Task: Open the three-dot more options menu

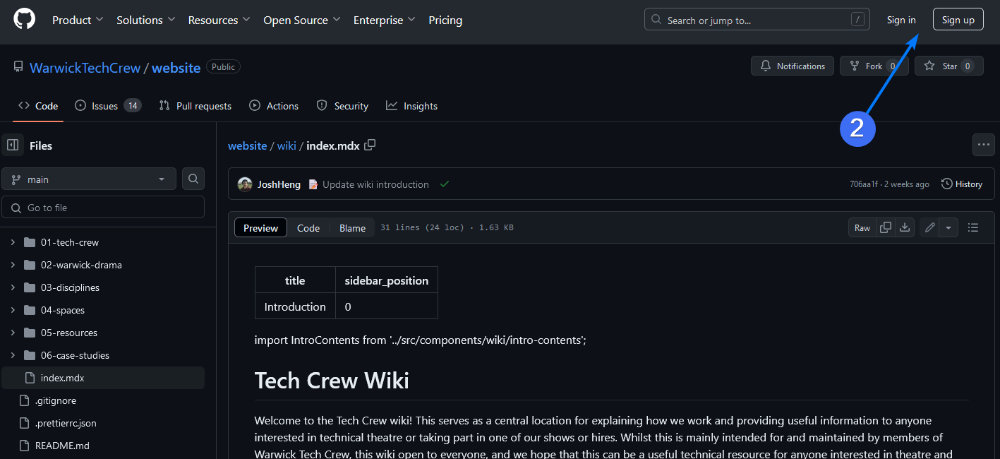Action: [x=983, y=145]
